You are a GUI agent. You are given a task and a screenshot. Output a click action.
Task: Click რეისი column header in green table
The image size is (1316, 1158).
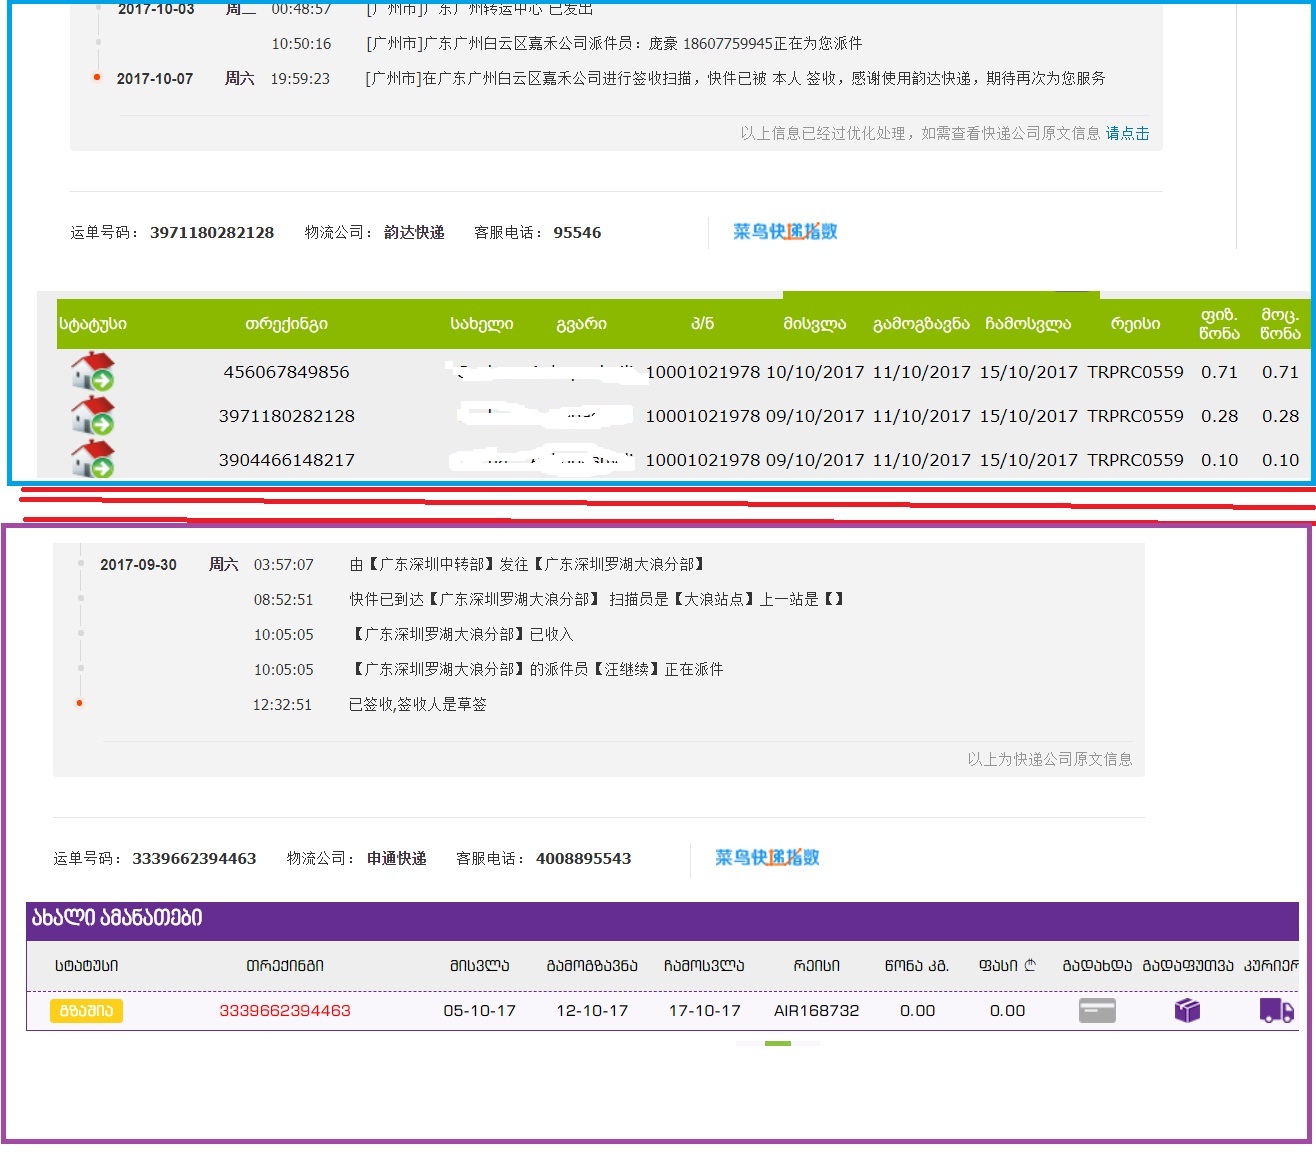[1136, 324]
